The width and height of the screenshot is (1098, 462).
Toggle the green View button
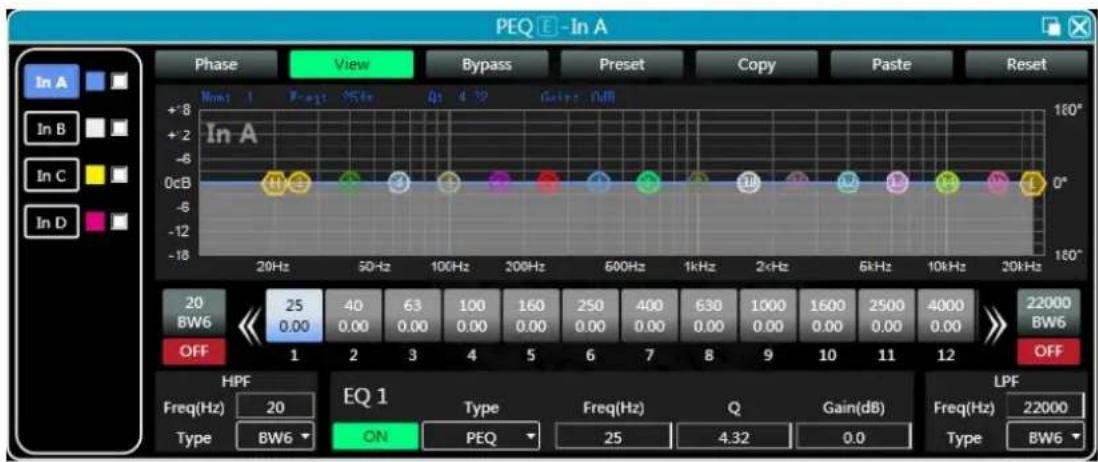coord(352,64)
